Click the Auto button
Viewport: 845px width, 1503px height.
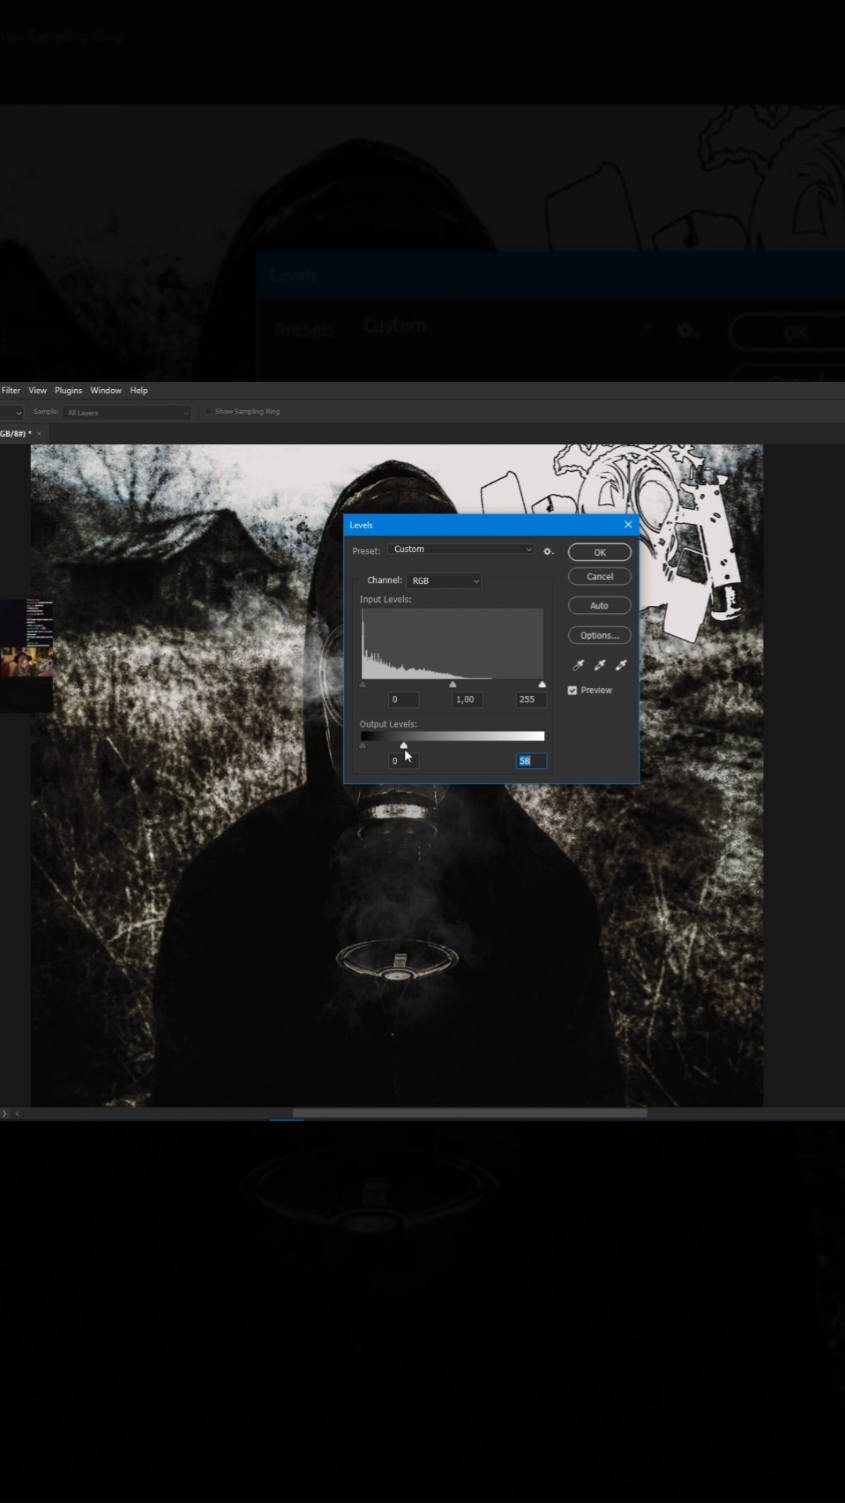[600, 605]
